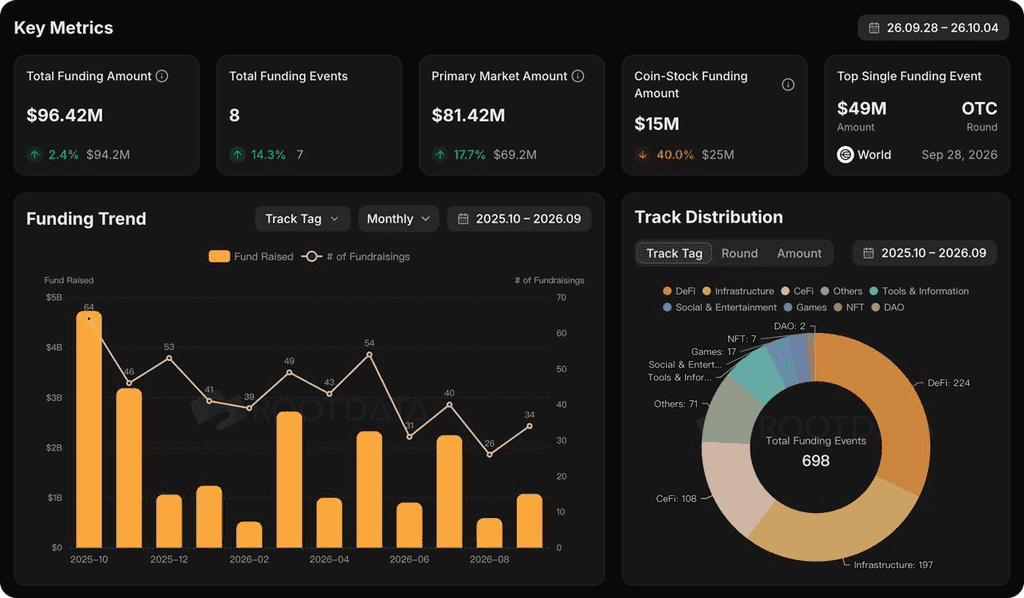
Task: Toggle Tools & Information legend entry
Action: tap(919, 291)
